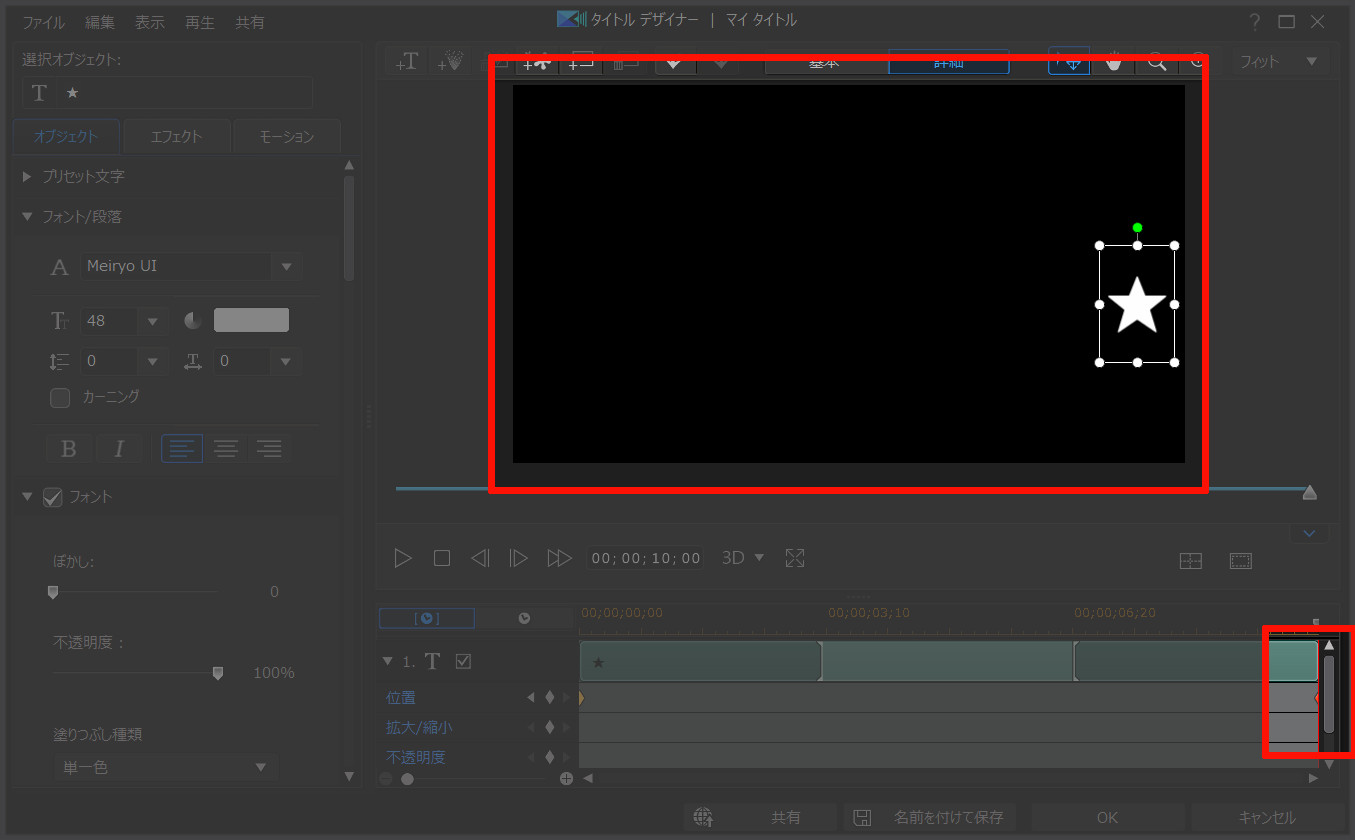1355x840 pixels.
Task: Open the フィット zoom dropdown
Action: click(x=1279, y=62)
